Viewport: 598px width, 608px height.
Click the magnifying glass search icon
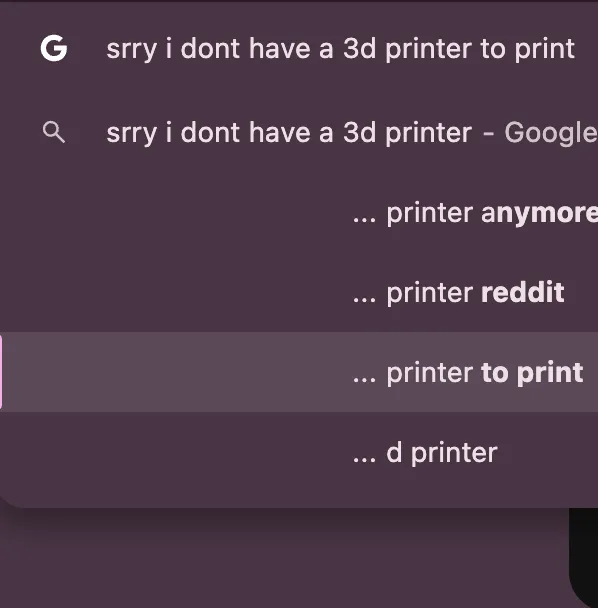pos(54,132)
